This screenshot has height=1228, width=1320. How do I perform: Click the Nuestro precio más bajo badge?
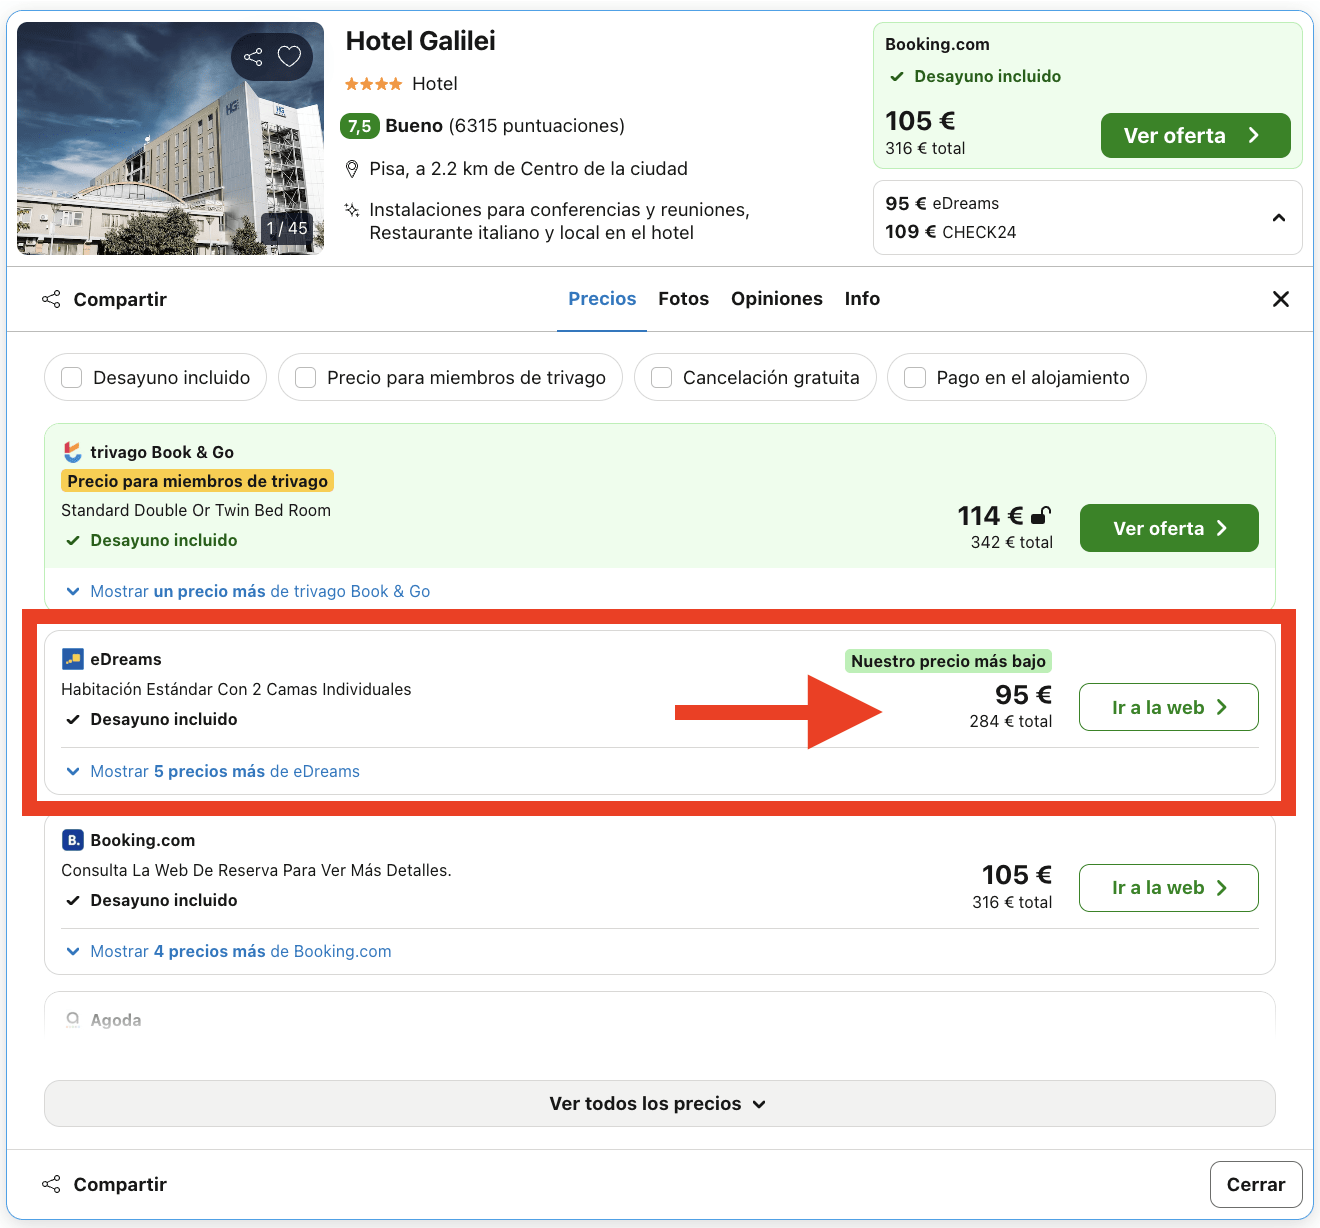pos(948,661)
